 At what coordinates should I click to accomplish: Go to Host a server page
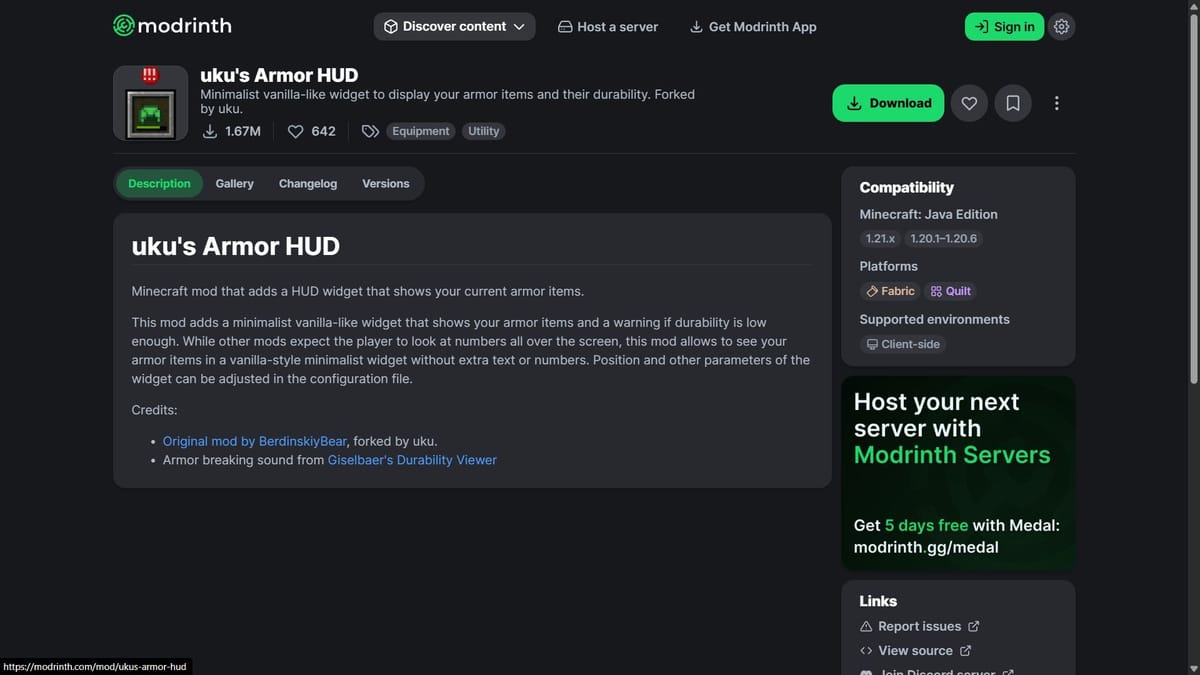pos(608,27)
